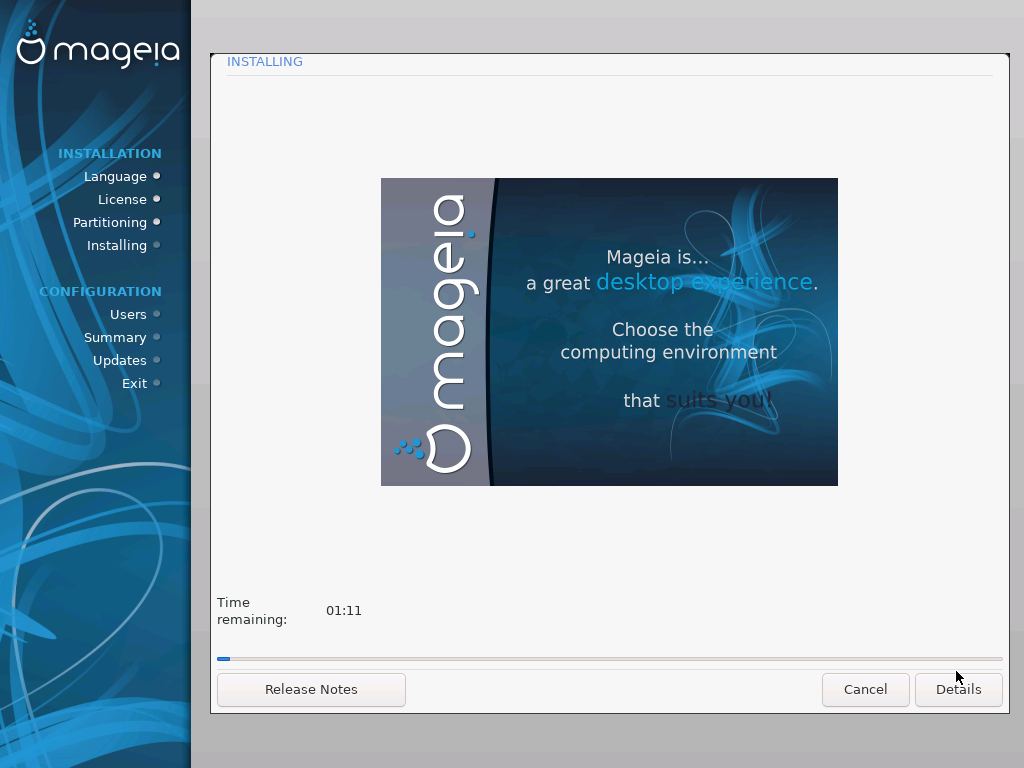
Task: Click the Mageia logo in sidebar
Action: coord(98,44)
